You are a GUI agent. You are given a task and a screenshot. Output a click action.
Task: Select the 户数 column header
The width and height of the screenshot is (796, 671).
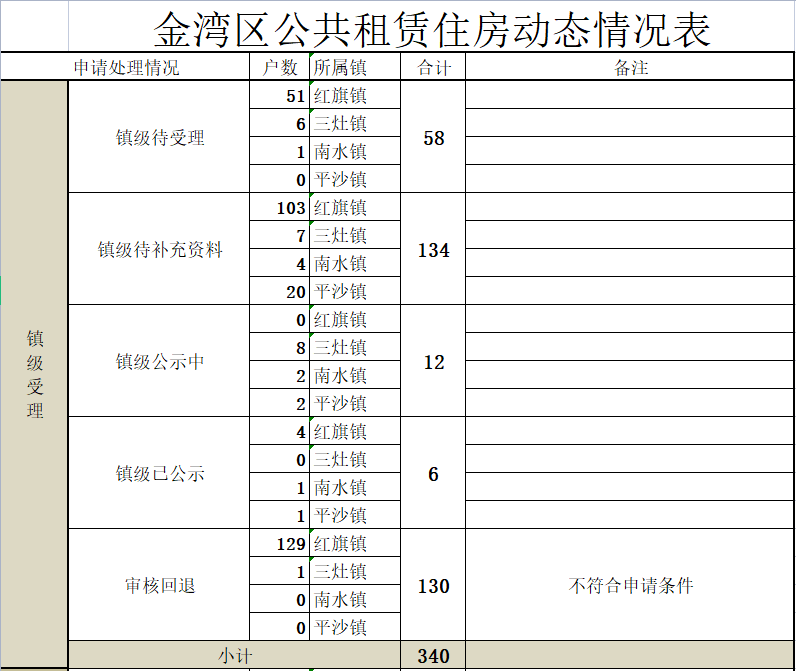coord(279,68)
